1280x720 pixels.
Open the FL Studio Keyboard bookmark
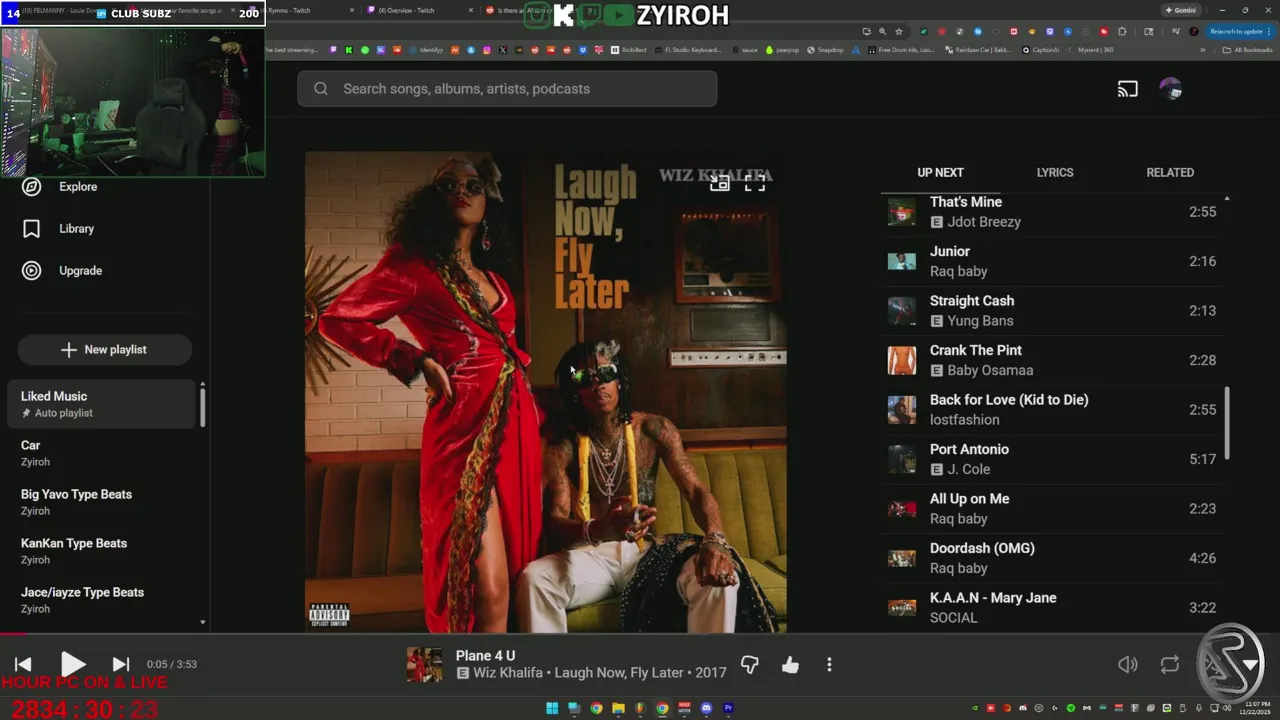688,50
